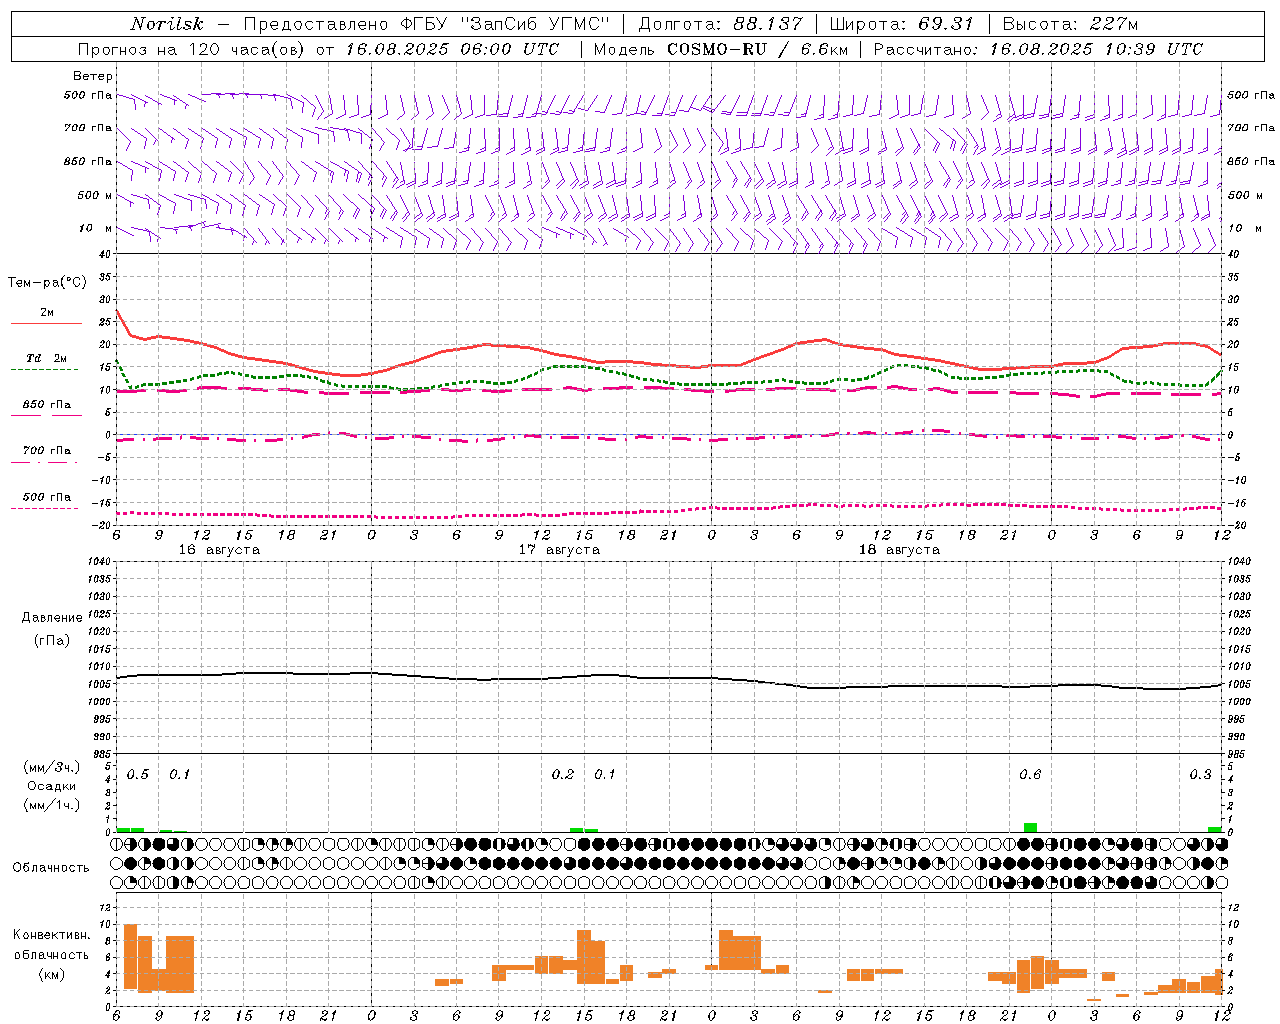Click the '(мм/1ч.)' precipitation unit label
The image size is (1280, 1024).
[x=51, y=805]
